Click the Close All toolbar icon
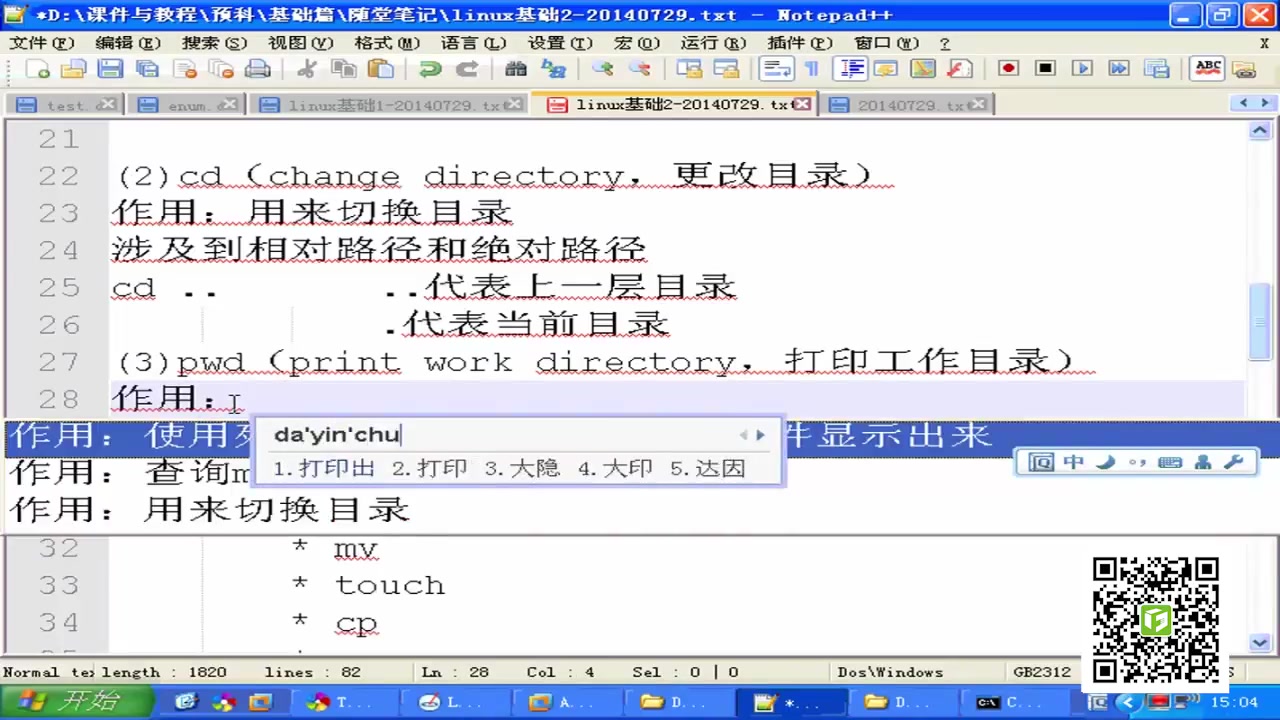This screenshot has height=720, width=1280. point(221,68)
